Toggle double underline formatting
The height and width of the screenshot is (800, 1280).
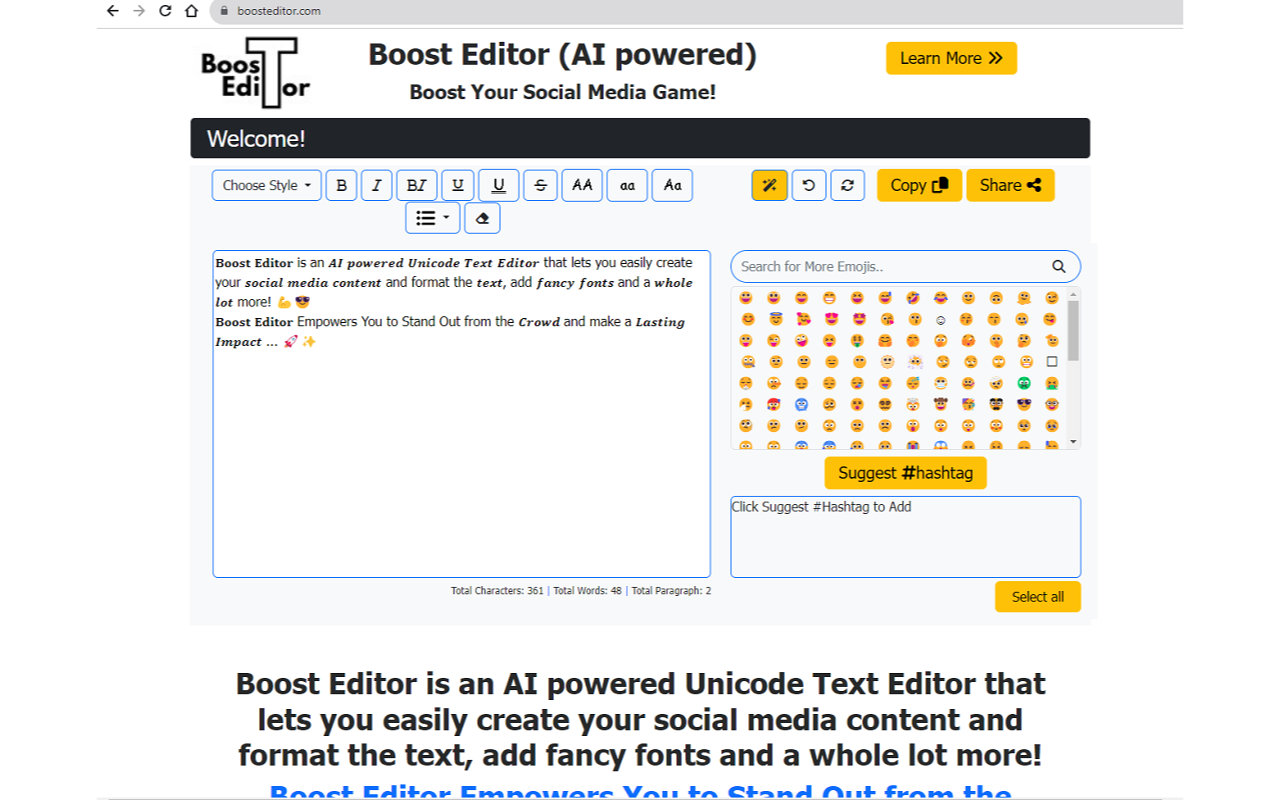coord(499,185)
